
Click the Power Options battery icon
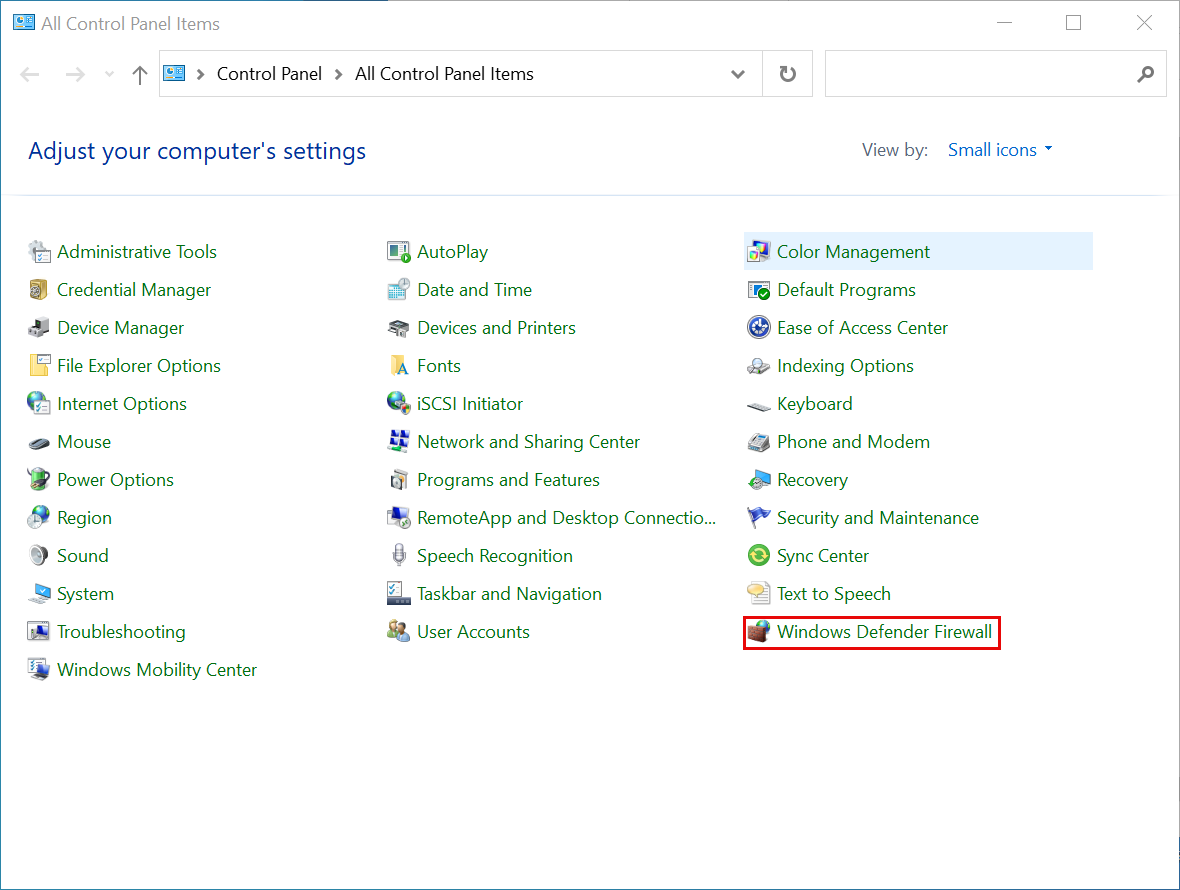(39, 480)
